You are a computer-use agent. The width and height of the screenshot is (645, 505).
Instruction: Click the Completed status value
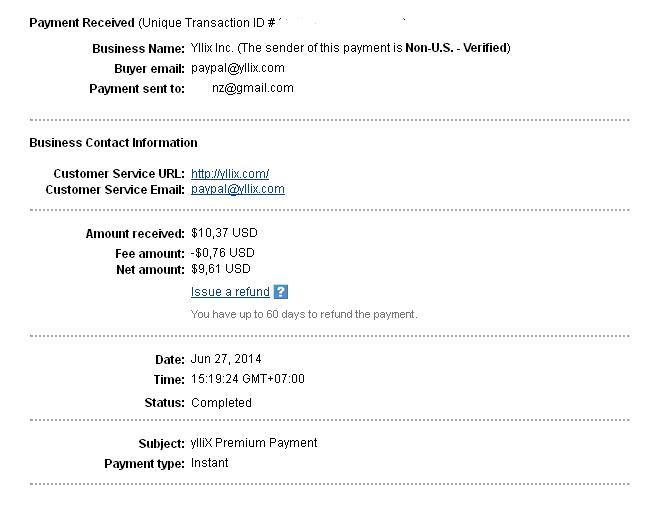[221, 403]
